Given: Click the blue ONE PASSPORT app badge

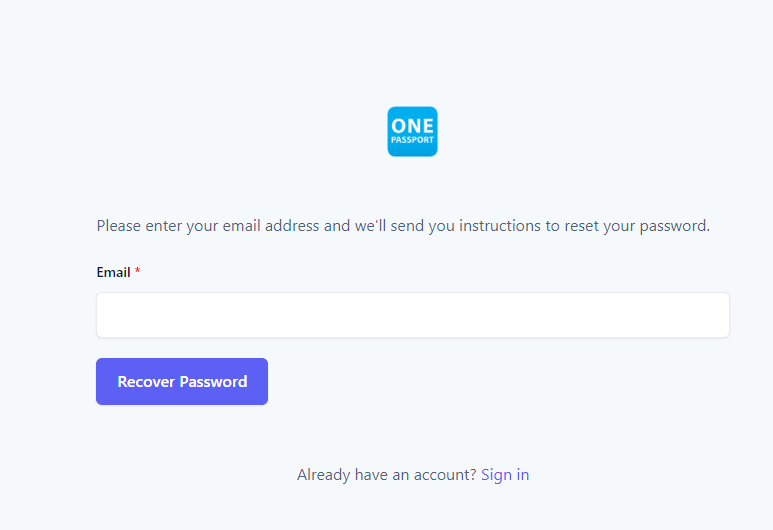Looking at the screenshot, I should (x=412, y=132).
